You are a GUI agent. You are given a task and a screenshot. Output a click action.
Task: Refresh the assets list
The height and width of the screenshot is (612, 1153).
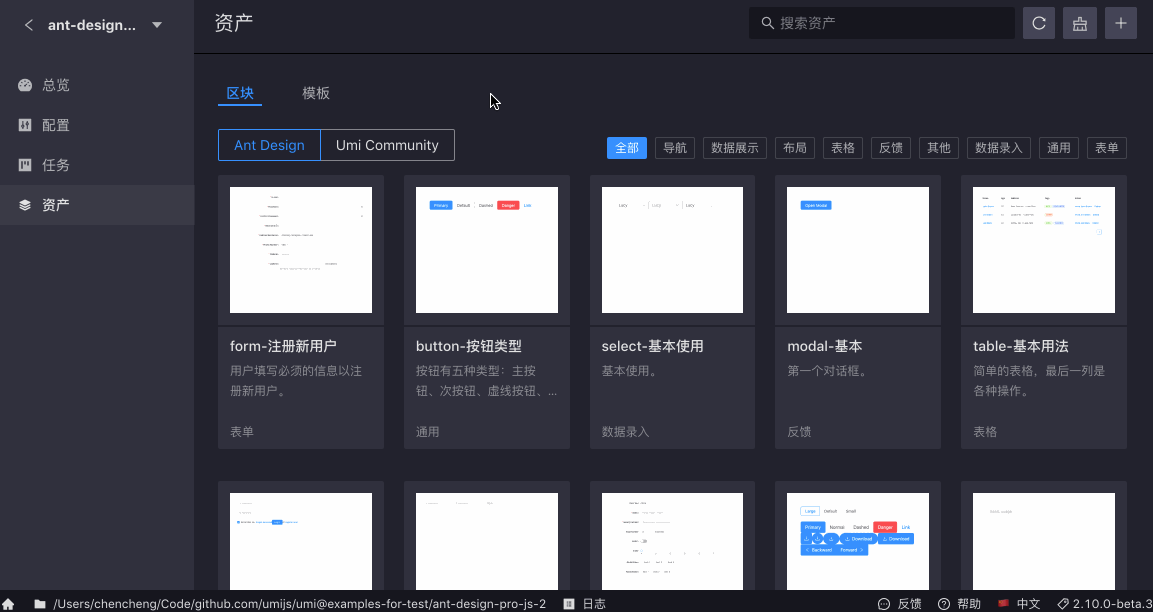coord(1038,23)
